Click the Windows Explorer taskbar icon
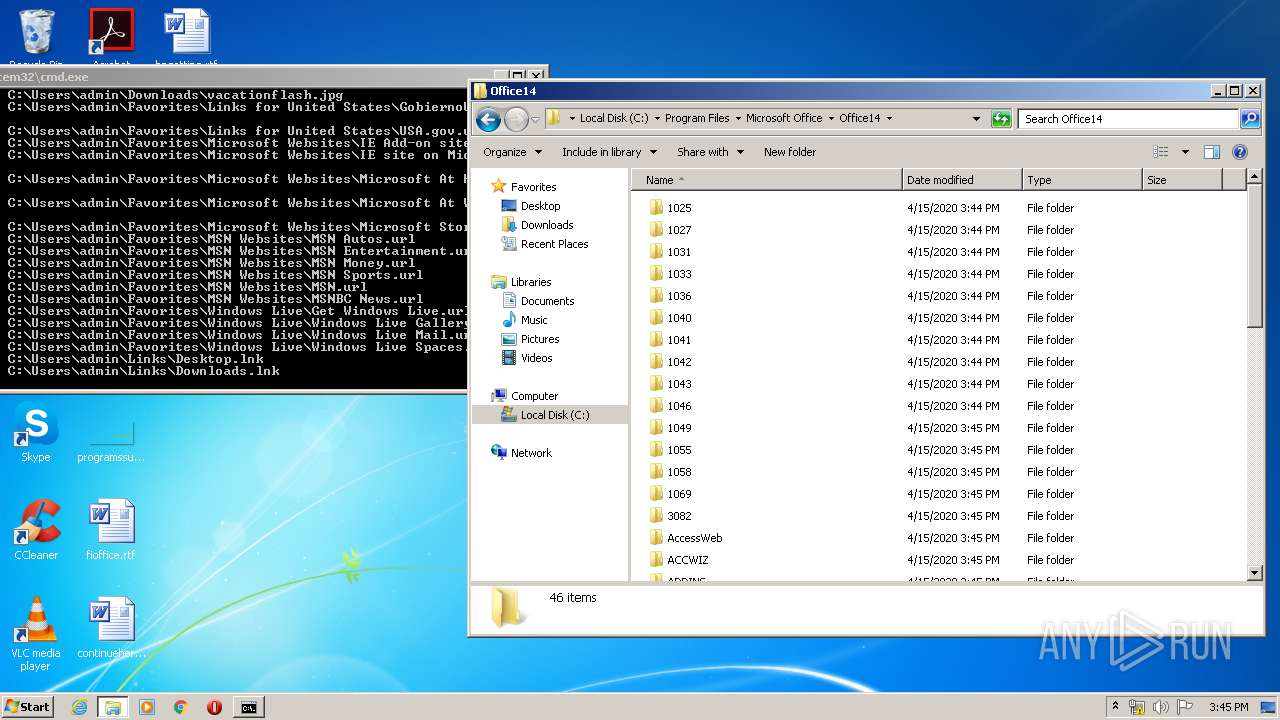 (x=112, y=707)
